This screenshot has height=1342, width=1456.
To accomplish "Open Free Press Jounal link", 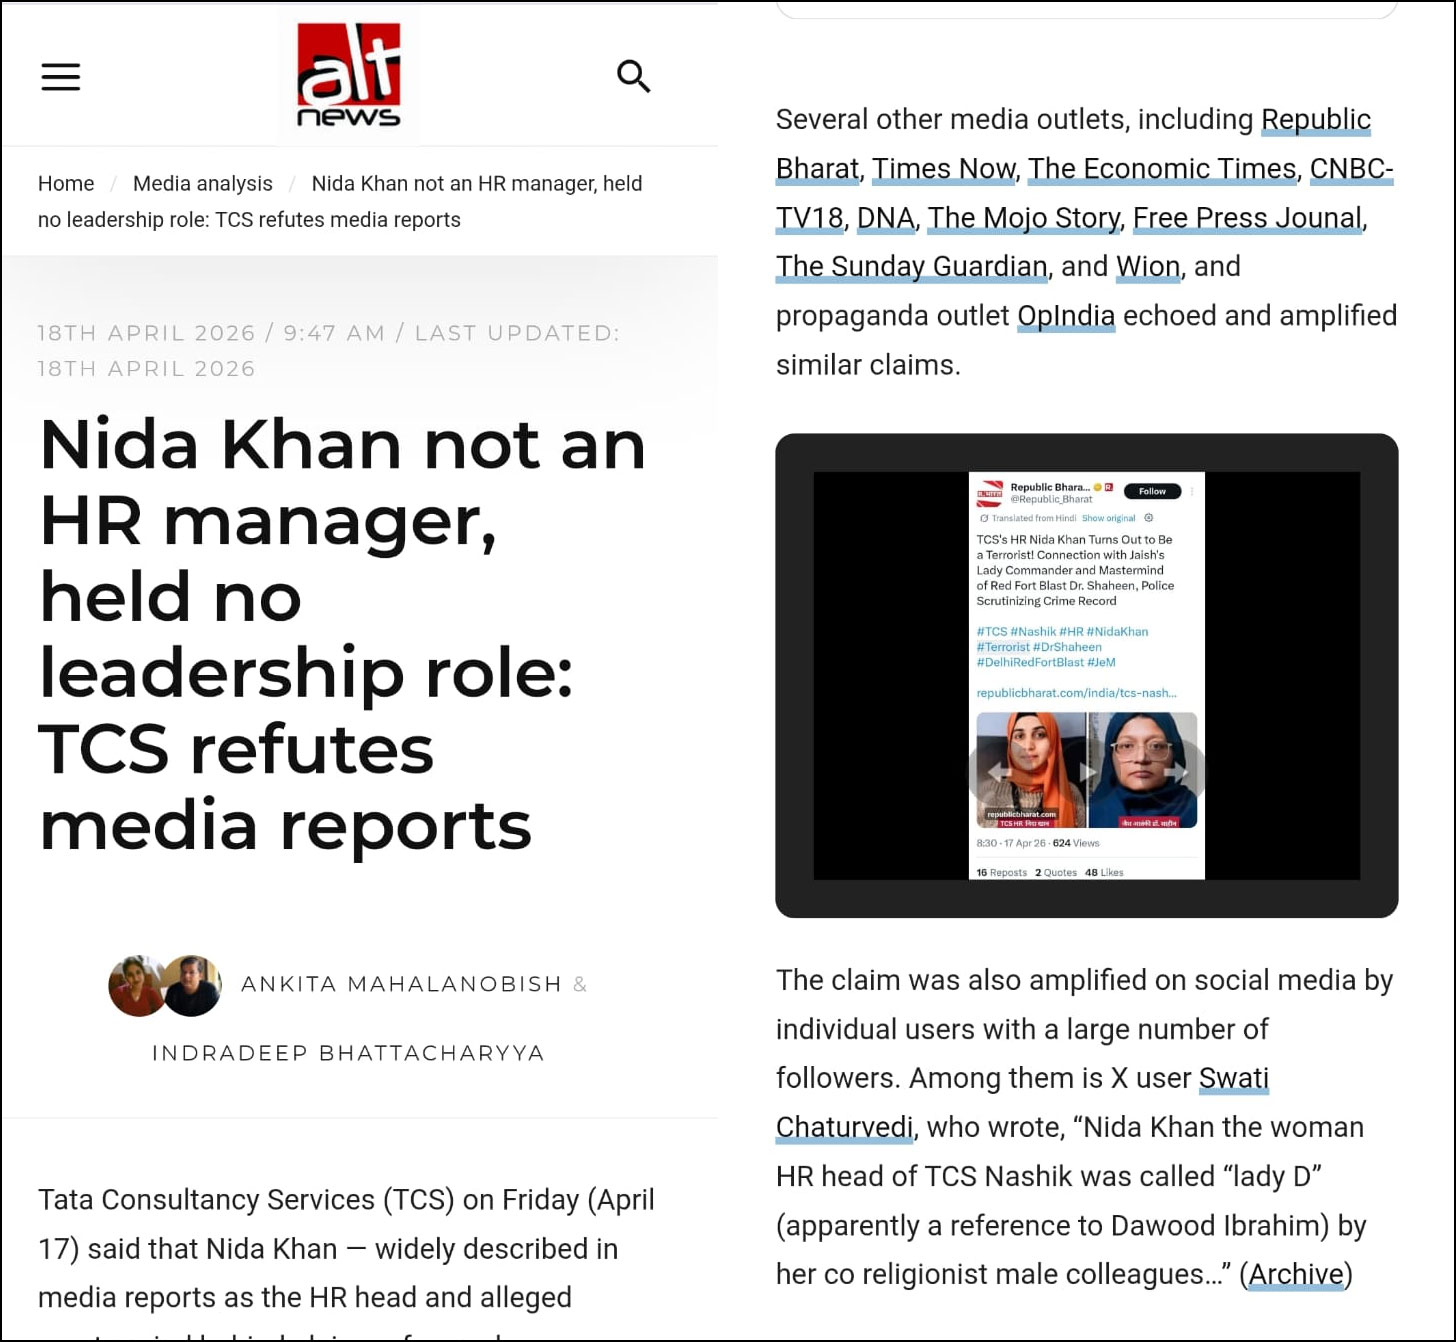I will pyautogui.click(x=1247, y=217).
